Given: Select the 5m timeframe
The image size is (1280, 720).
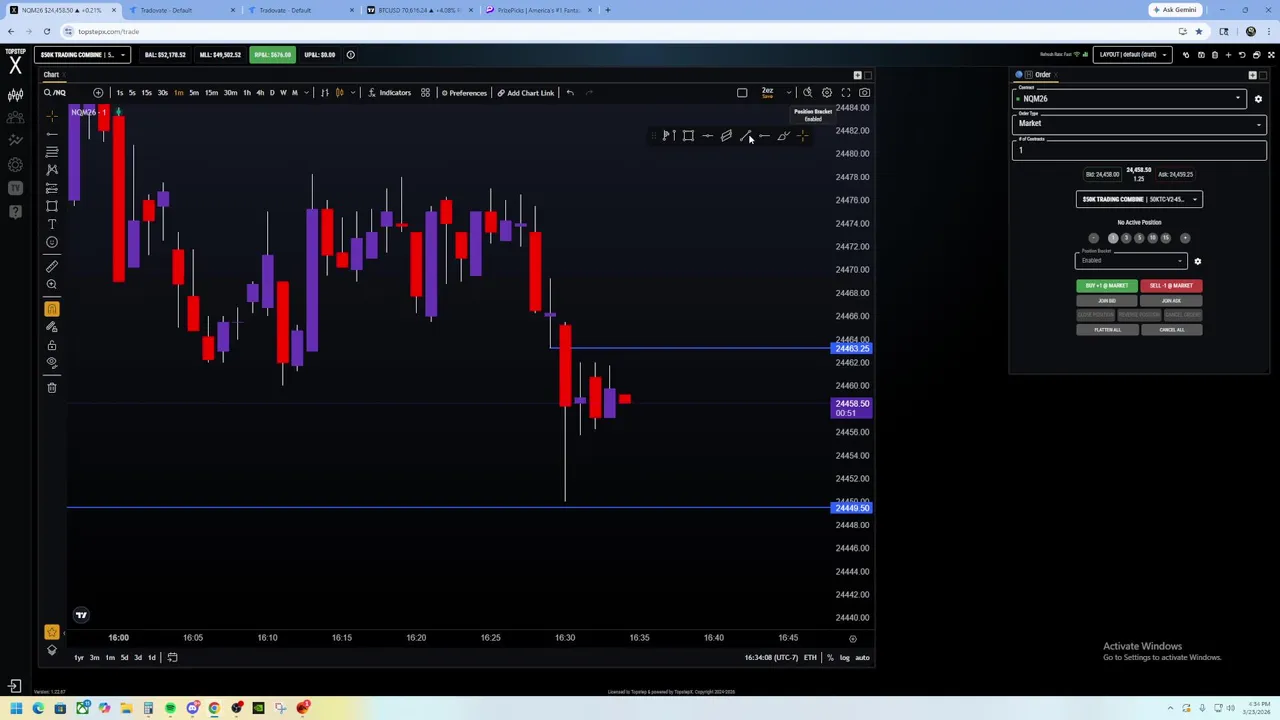Looking at the screenshot, I should point(194,93).
